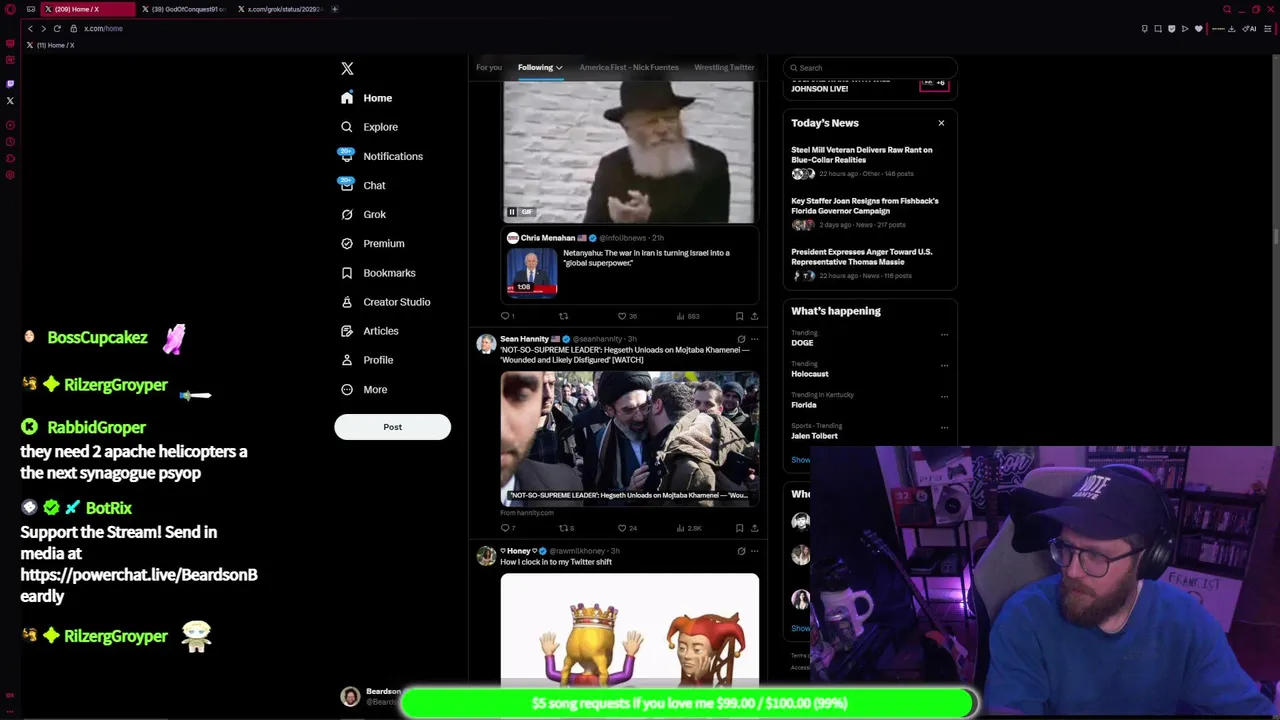Open the Following tab dropdown arrow
This screenshot has width=1280, height=720.
click(559, 68)
